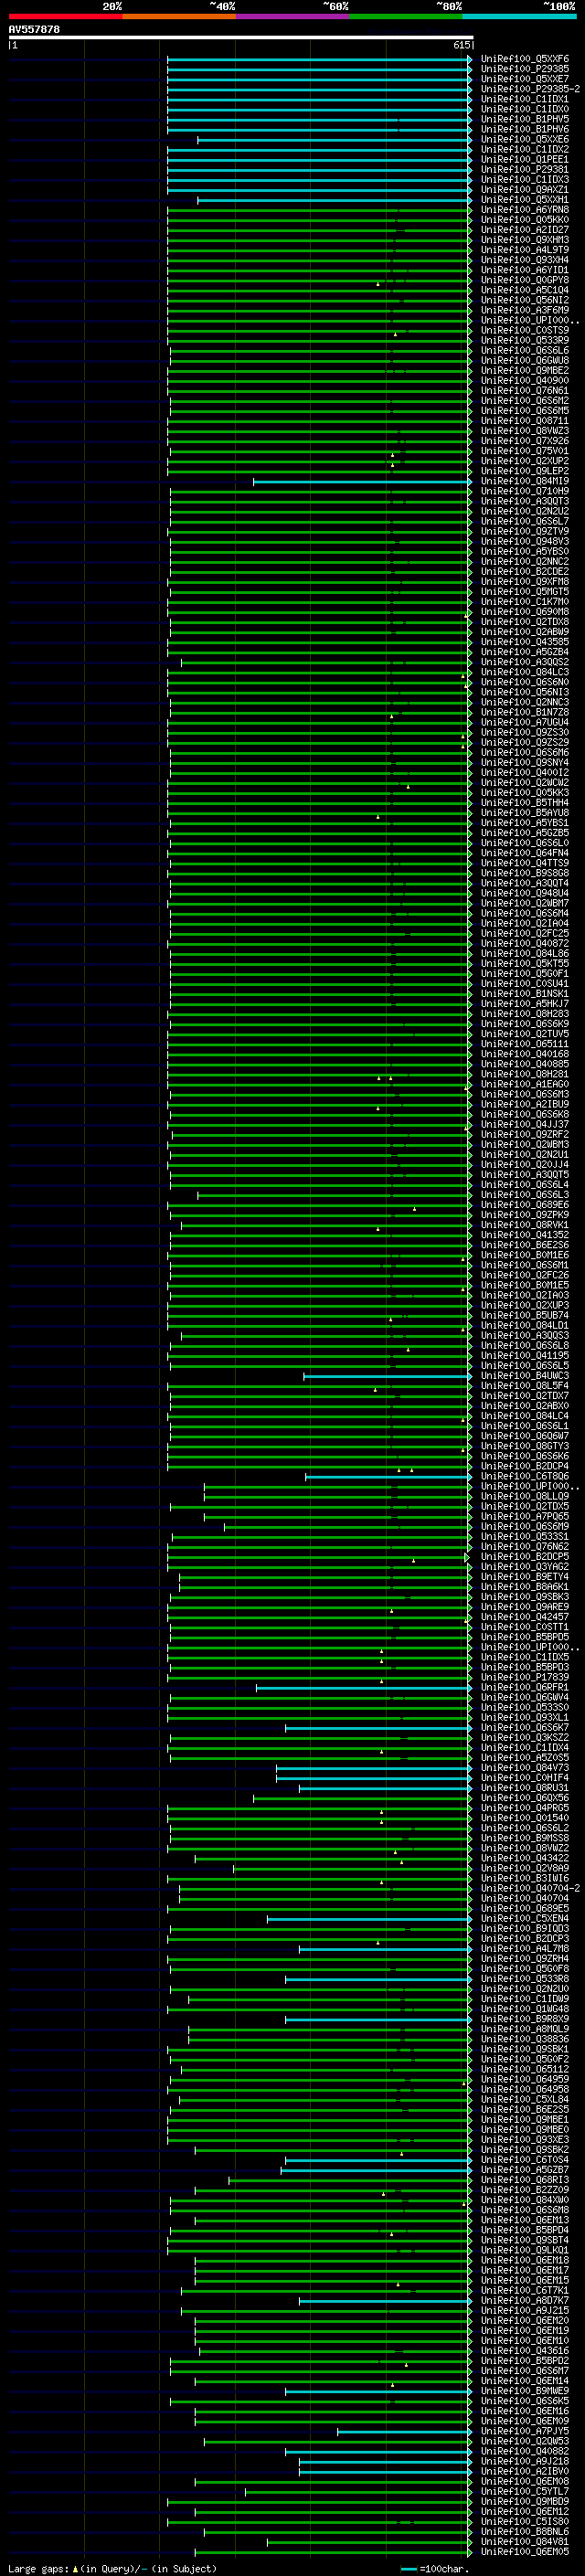The width and height of the screenshot is (585, 2576).
Task: Click the UniRef100_B4UWC3 label
Action: [525, 1376]
